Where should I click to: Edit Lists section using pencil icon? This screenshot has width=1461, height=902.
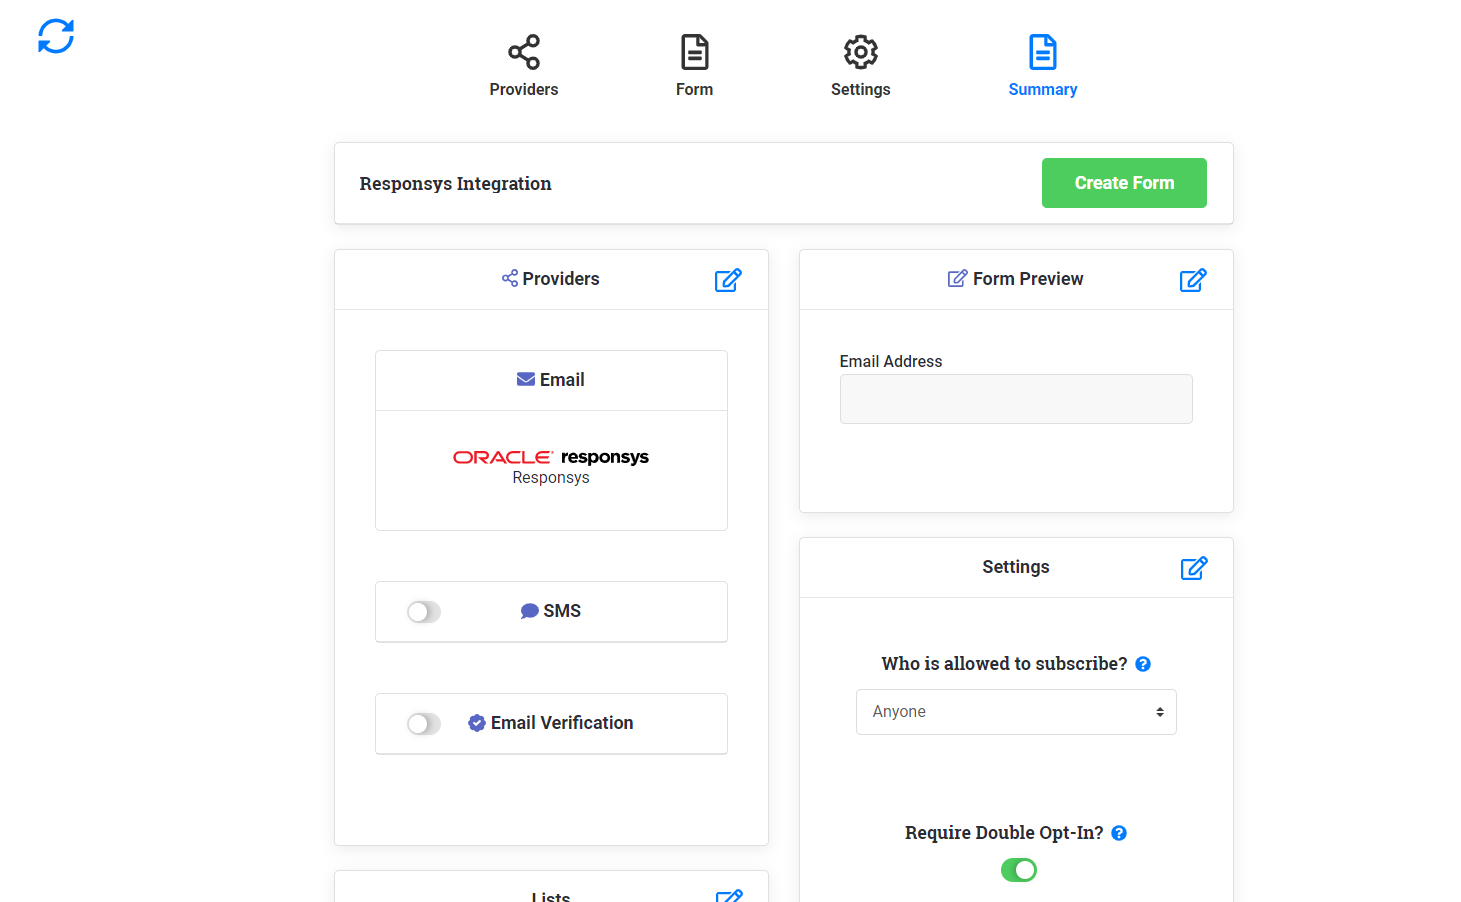click(x=729, y=895)
